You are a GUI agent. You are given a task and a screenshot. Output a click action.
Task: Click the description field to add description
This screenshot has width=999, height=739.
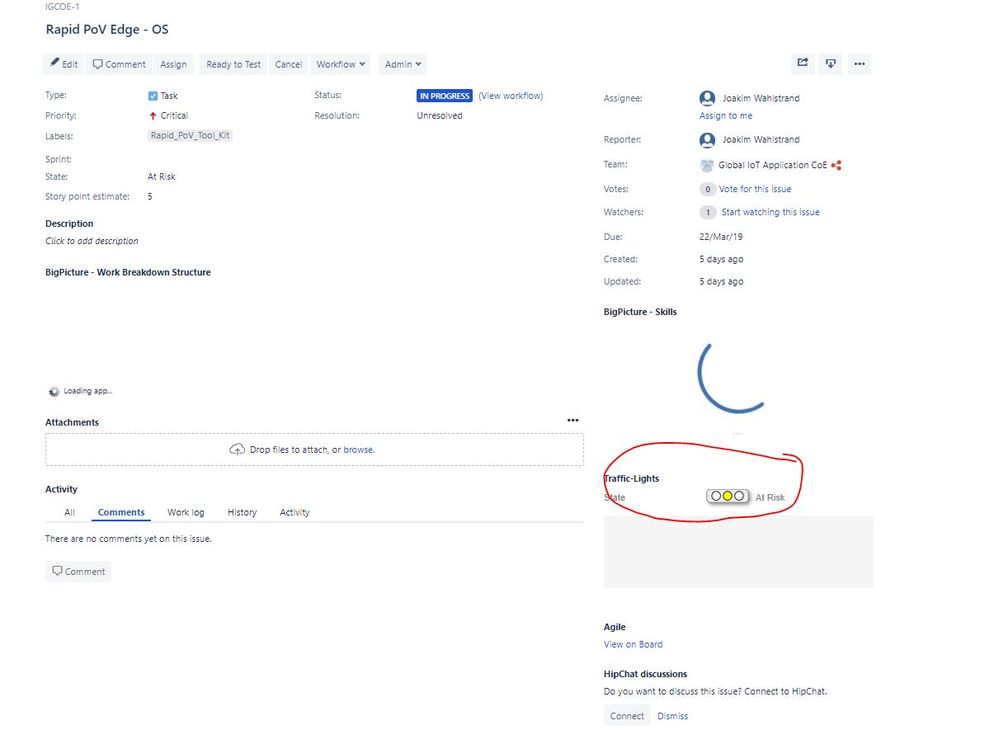(x=89, y=240)
